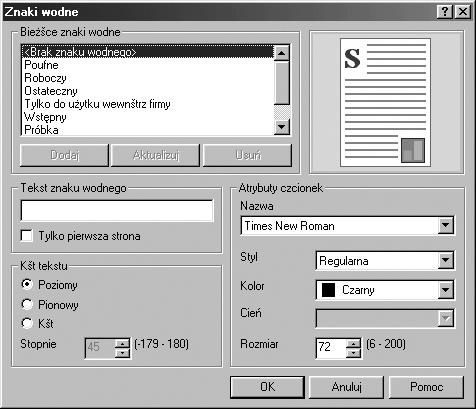Click the Stopnie degrees field

click(x=100, y=348)
